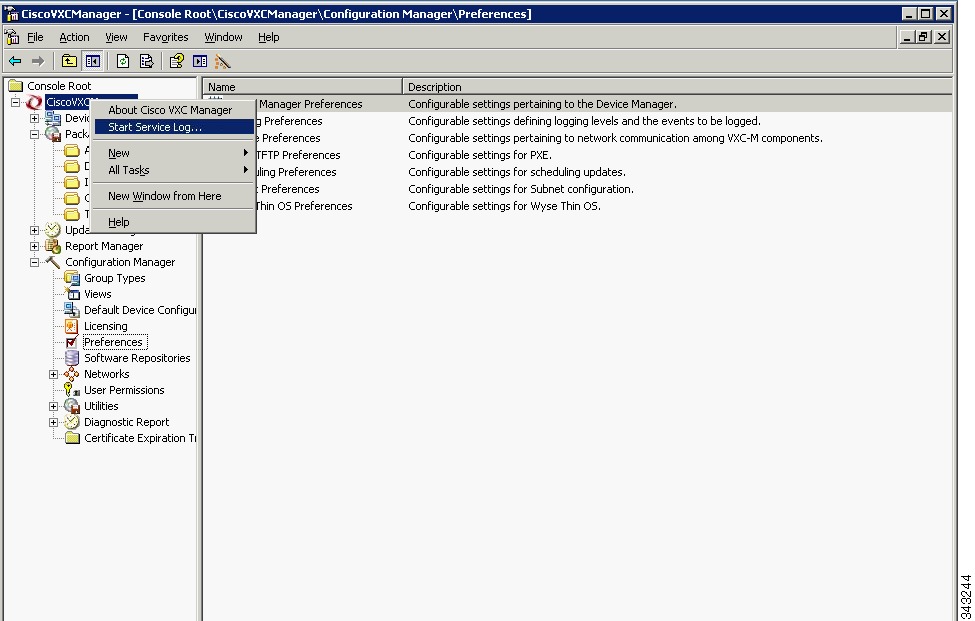The image size is (975, 621).
Task: Click 'Configurable settings for PXE.' description
Action: pyautogui.click(x=479, y=155)
